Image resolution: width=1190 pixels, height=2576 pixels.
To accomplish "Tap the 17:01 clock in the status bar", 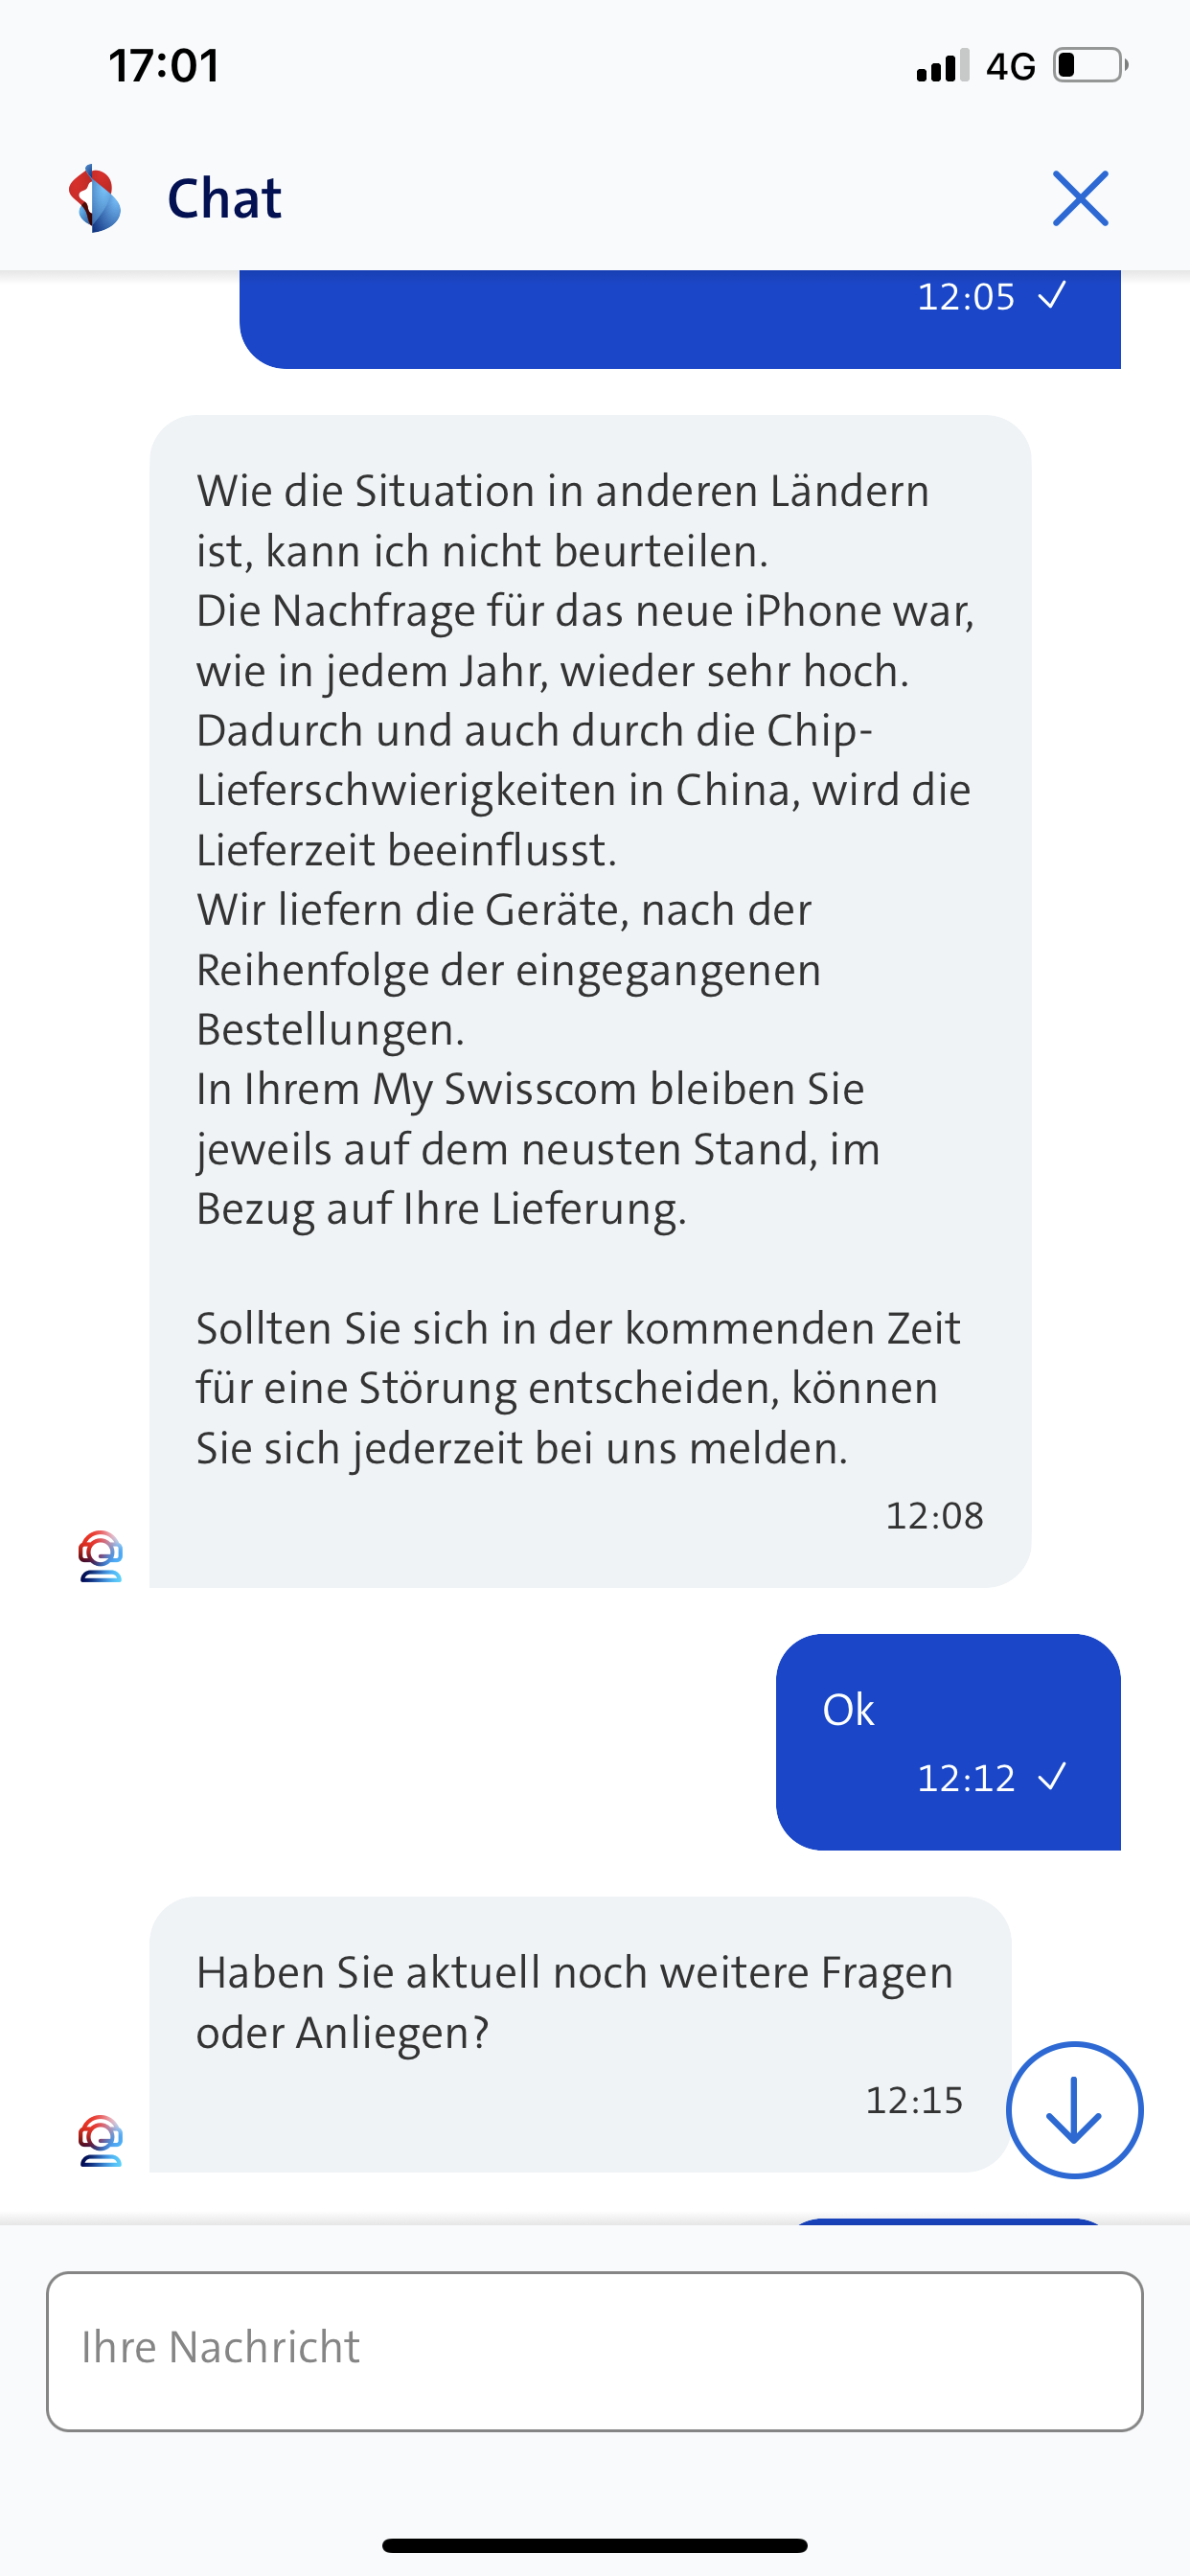I will click(x=164, y=66).
